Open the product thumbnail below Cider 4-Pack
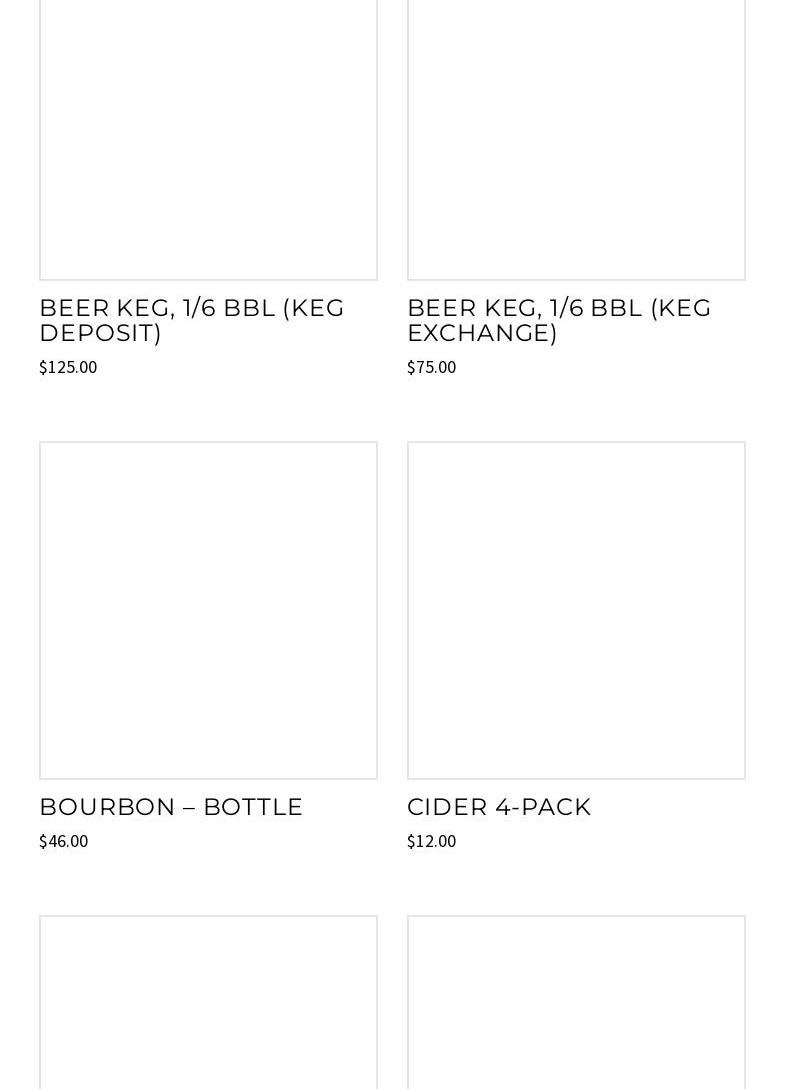This screenshot has width=785, height=1089. (x=576, y=1002)
